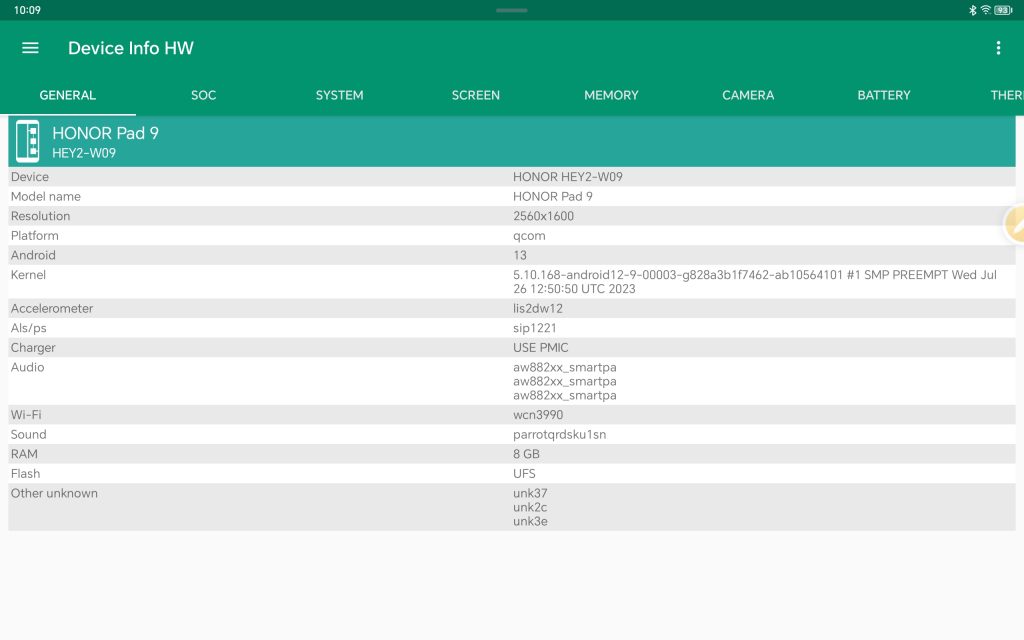Tap the HONOR Pad 9 device icon
Viewport: 1024px width, 640px height.
pos(28,142)
